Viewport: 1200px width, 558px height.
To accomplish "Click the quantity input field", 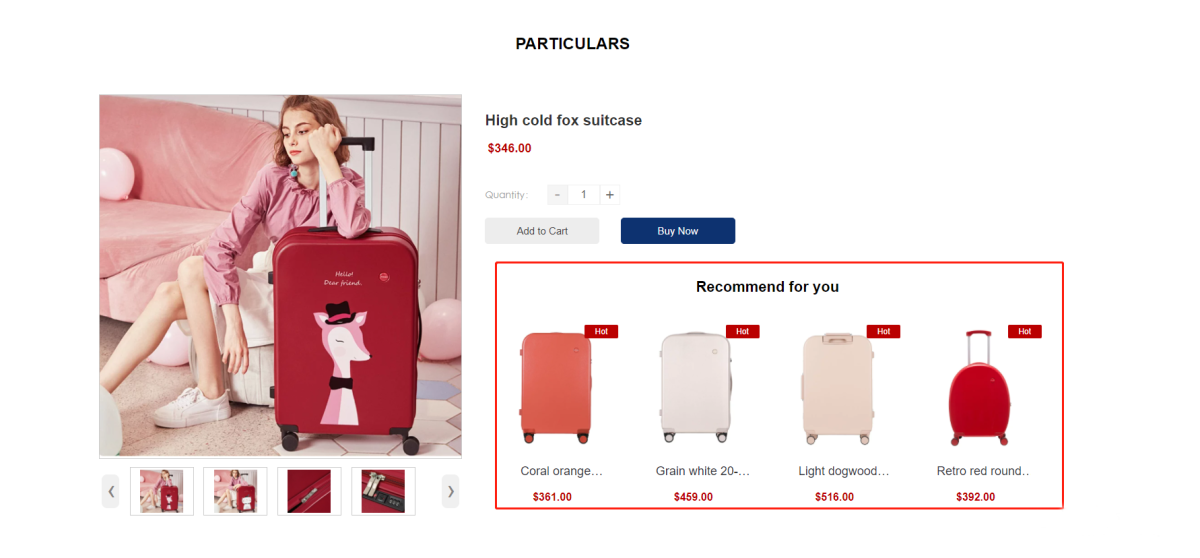I will pos(584,195).
